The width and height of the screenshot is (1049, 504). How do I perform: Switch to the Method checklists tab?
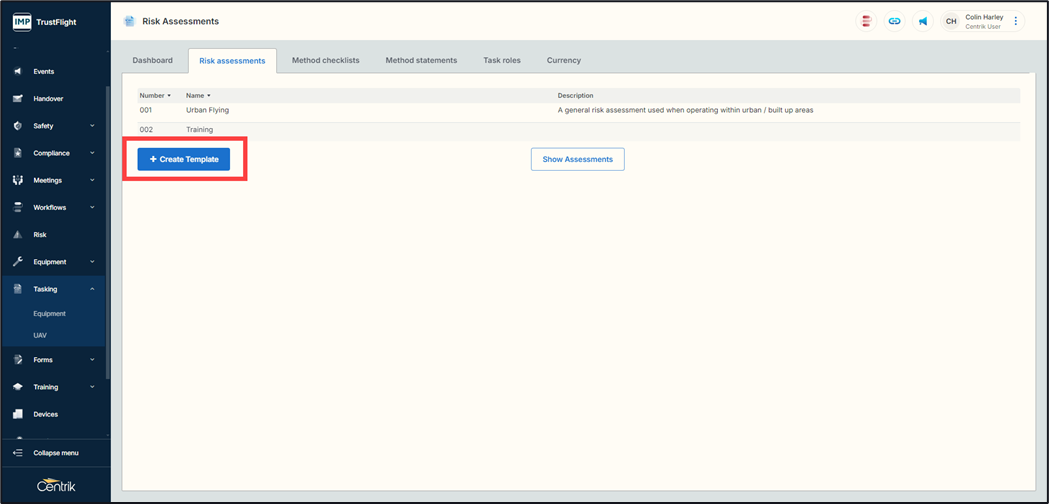tap(325, 60)
